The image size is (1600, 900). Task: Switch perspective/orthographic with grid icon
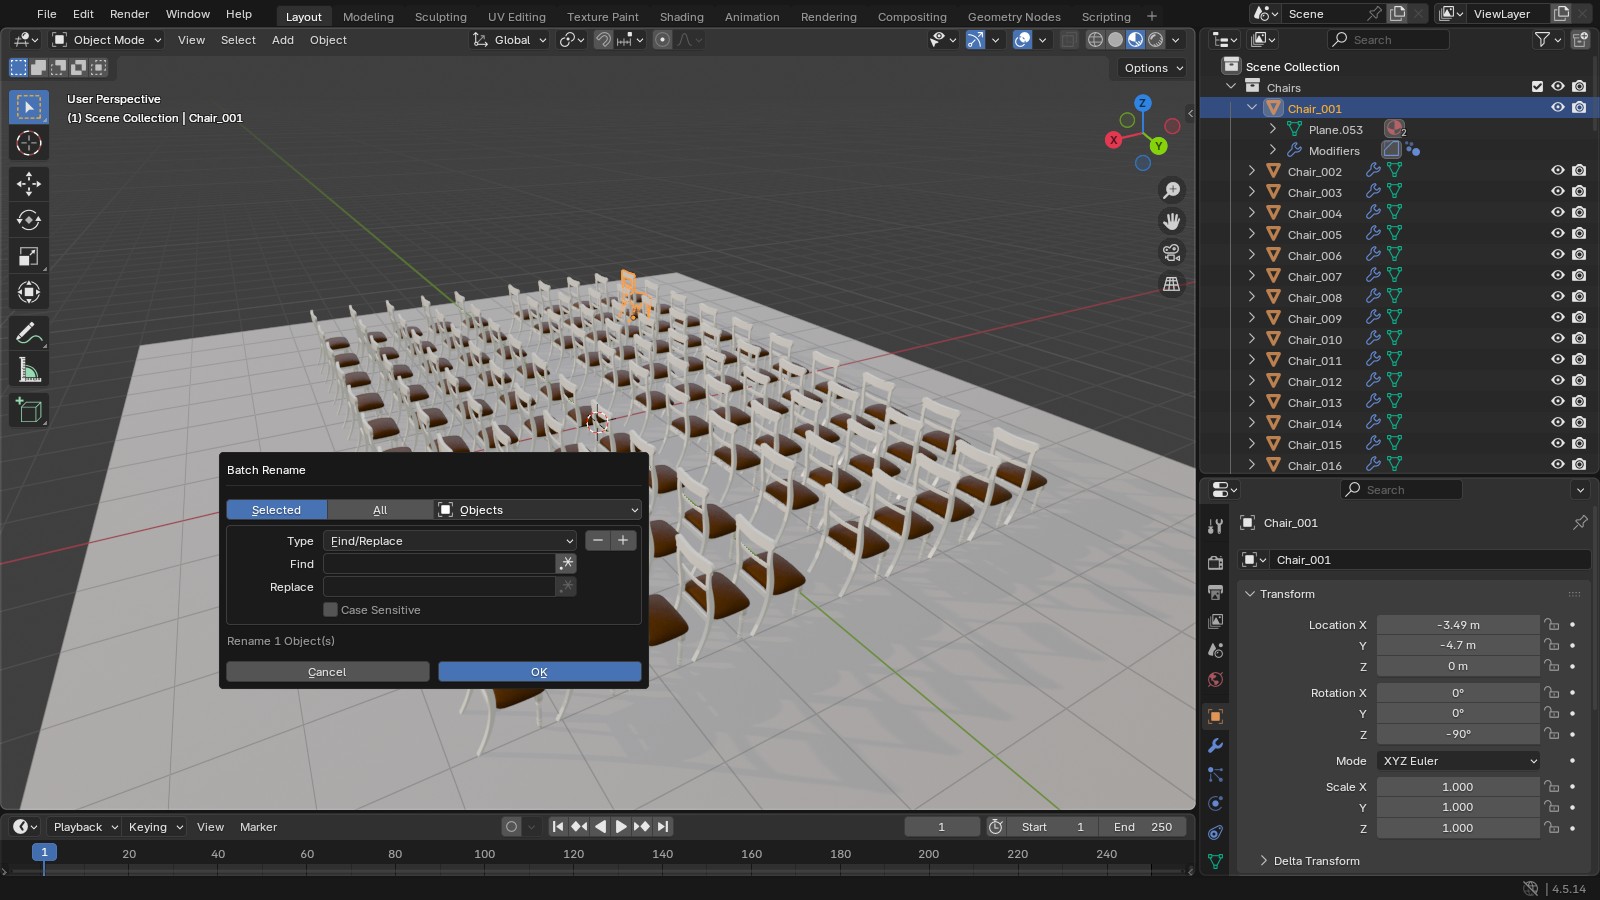coord(1172,284)
